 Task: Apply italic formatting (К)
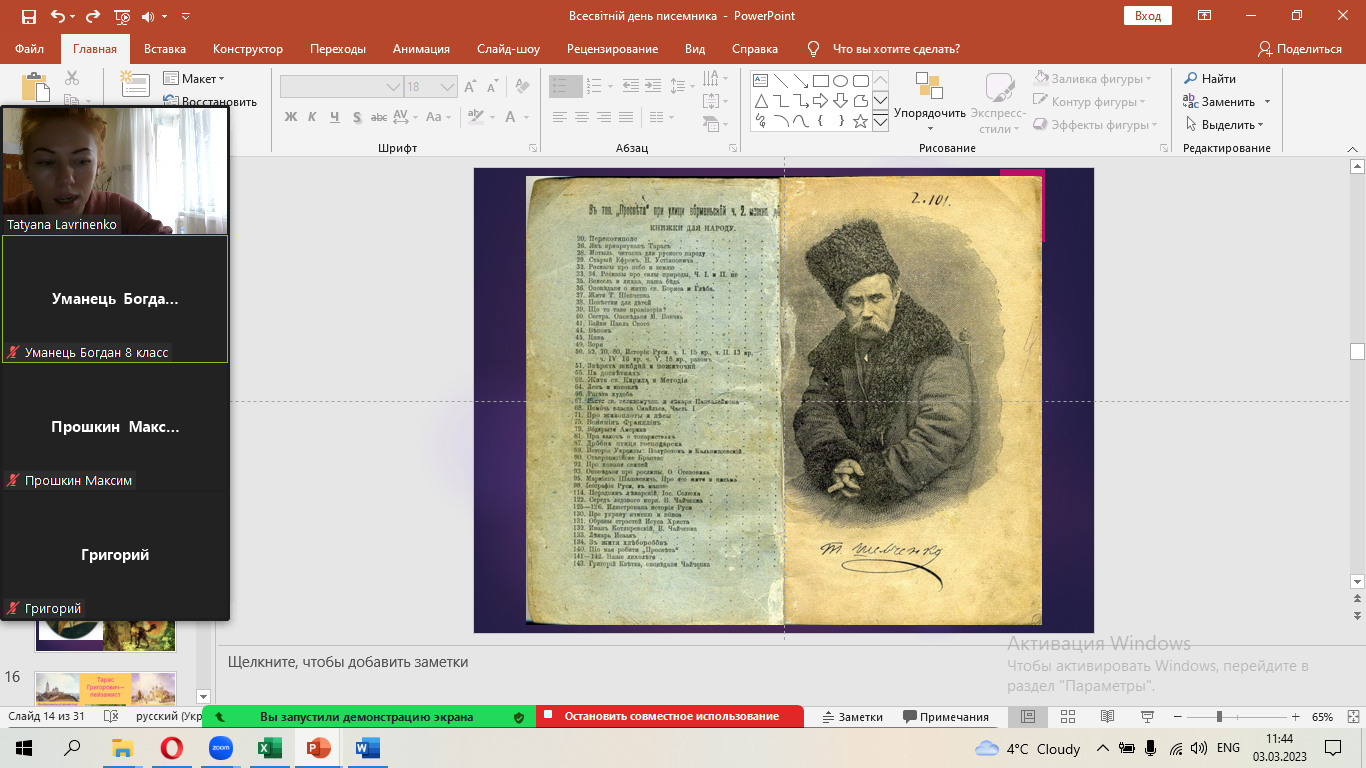[312, 117]
